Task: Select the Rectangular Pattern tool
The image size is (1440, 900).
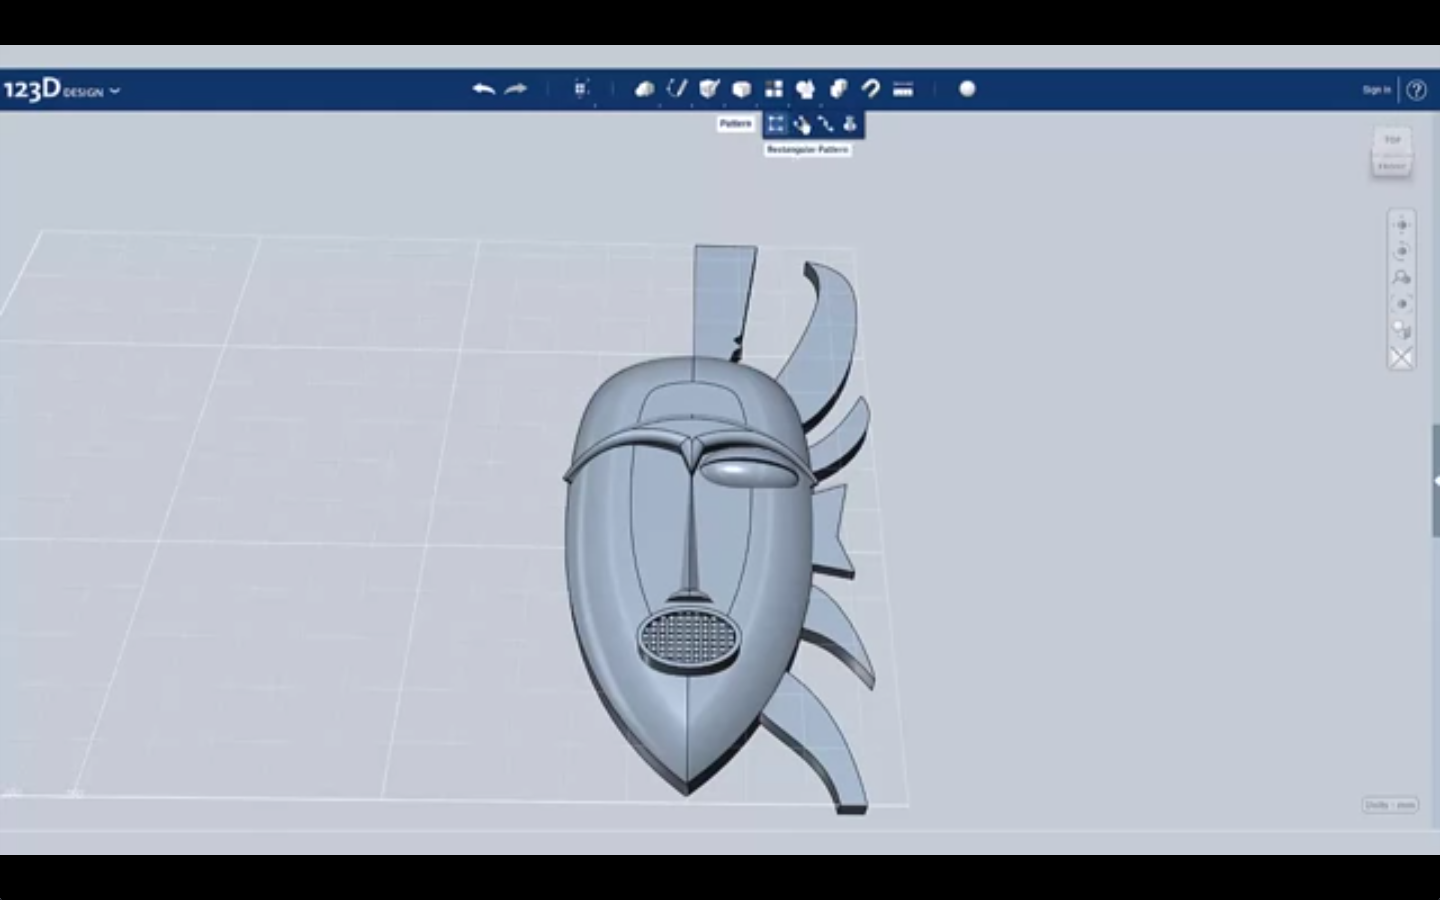Action: click(776, 124)
